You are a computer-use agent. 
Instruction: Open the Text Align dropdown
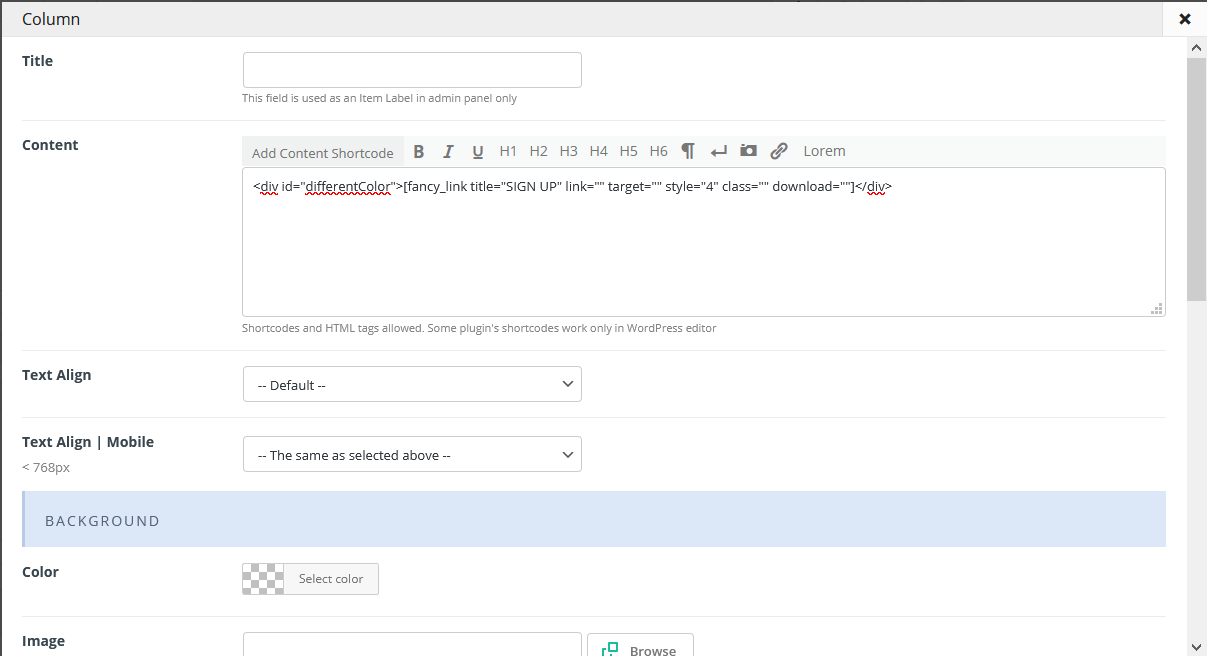tap(412, 385)
